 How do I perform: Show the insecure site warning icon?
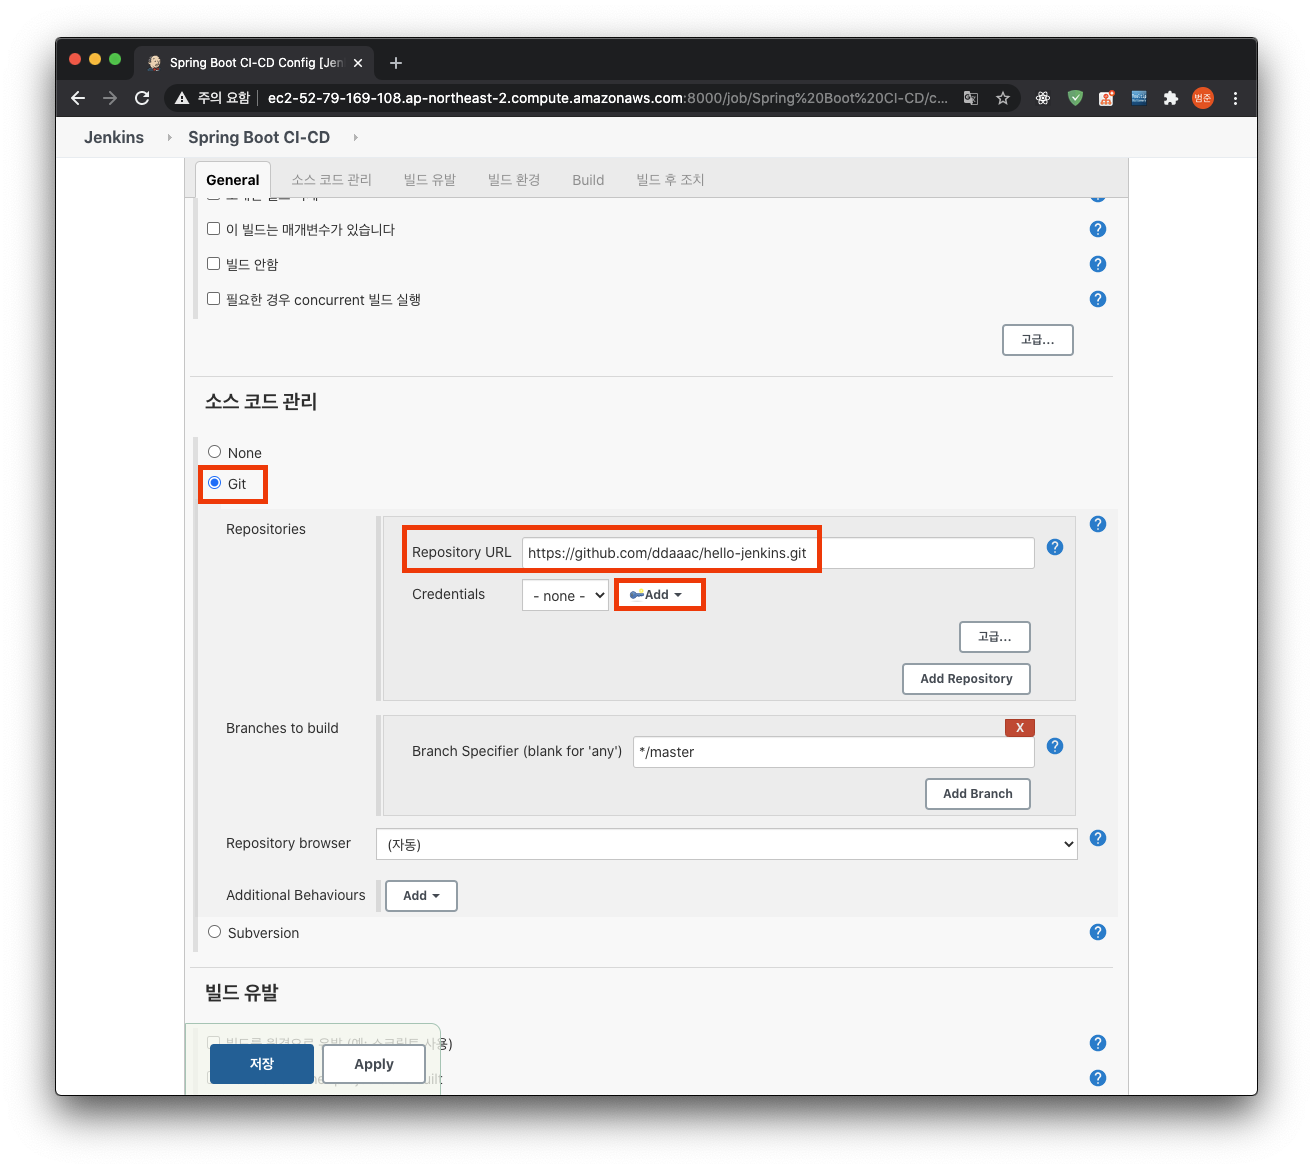point(182,98)
